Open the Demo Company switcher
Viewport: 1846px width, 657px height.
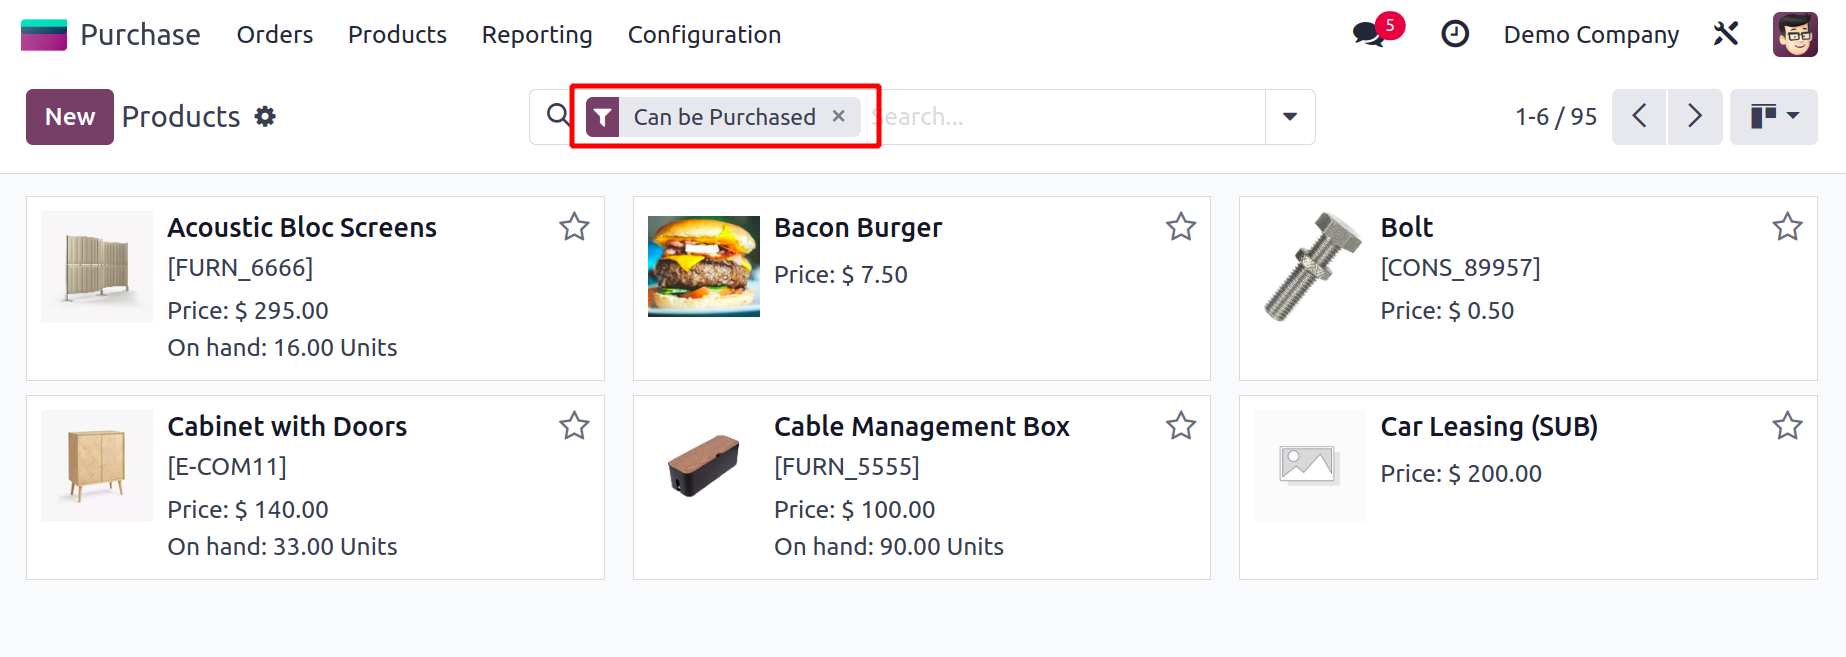click(1591, 35)
